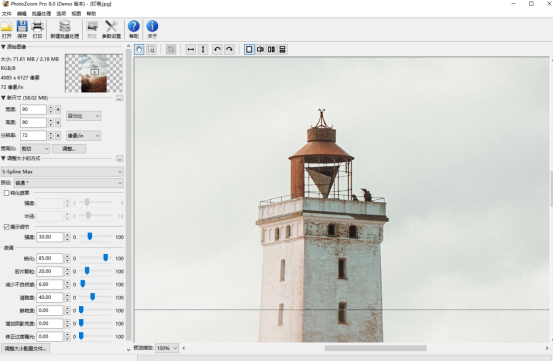Screen dimensions: 553x361
Task: Rotate image clockwise
Action: (229, 49)
